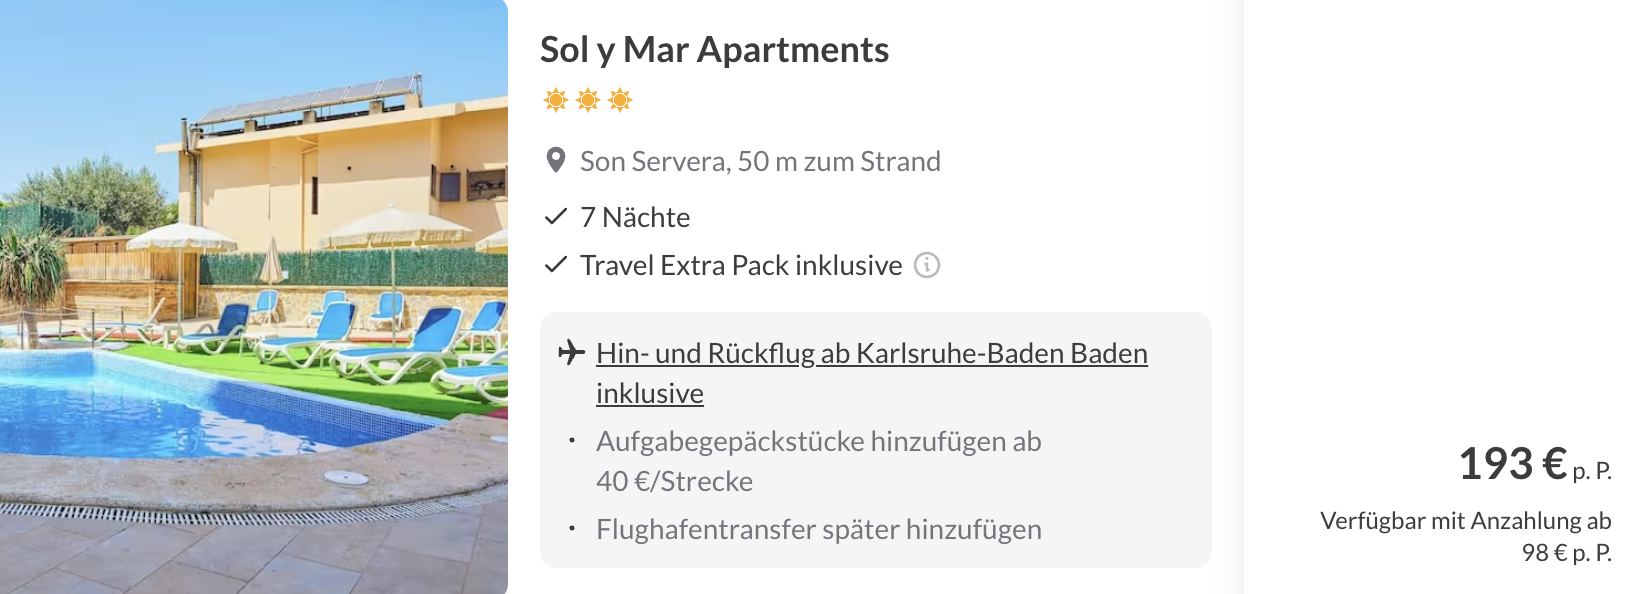This screenshot has width=1638, height=594.
Task: Click the word inklusive in flight link
Action: pos(650,393)
